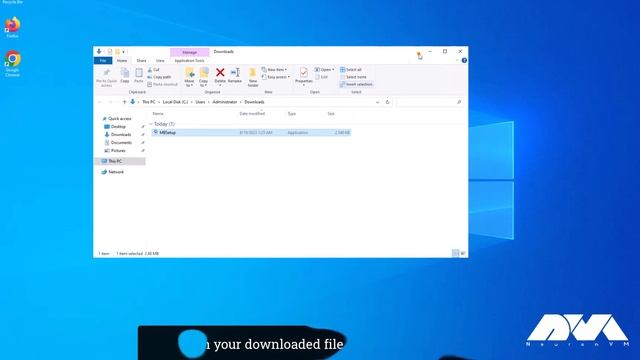Switch to details view icon in status bar

pos(456,253)
